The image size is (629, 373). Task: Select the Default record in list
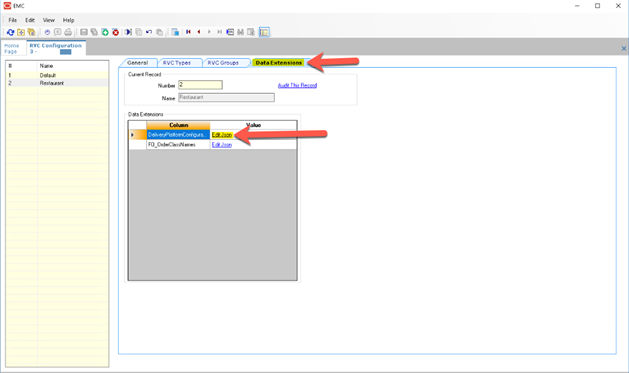(57, 75)
